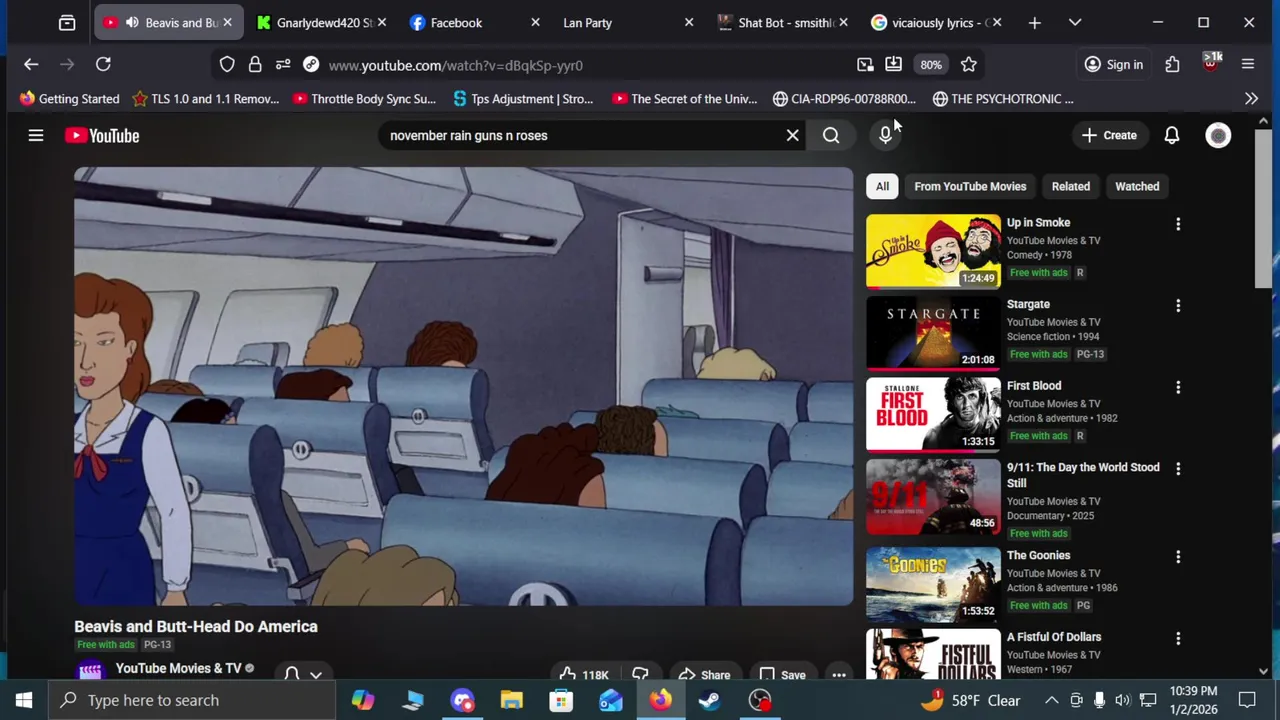
Task: Change the 80% zoom level indicator
Action: pos(931,65)
